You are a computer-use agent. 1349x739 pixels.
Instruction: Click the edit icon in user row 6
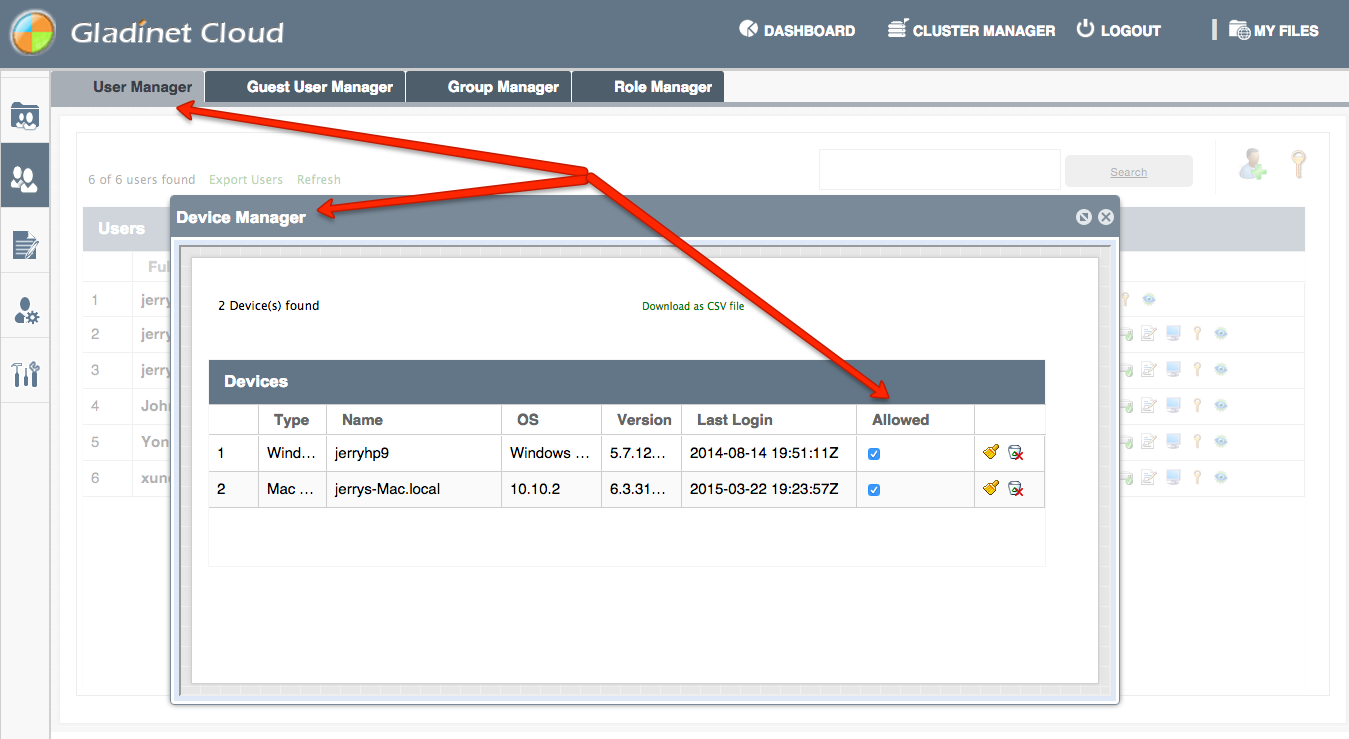click(1149, 478)
